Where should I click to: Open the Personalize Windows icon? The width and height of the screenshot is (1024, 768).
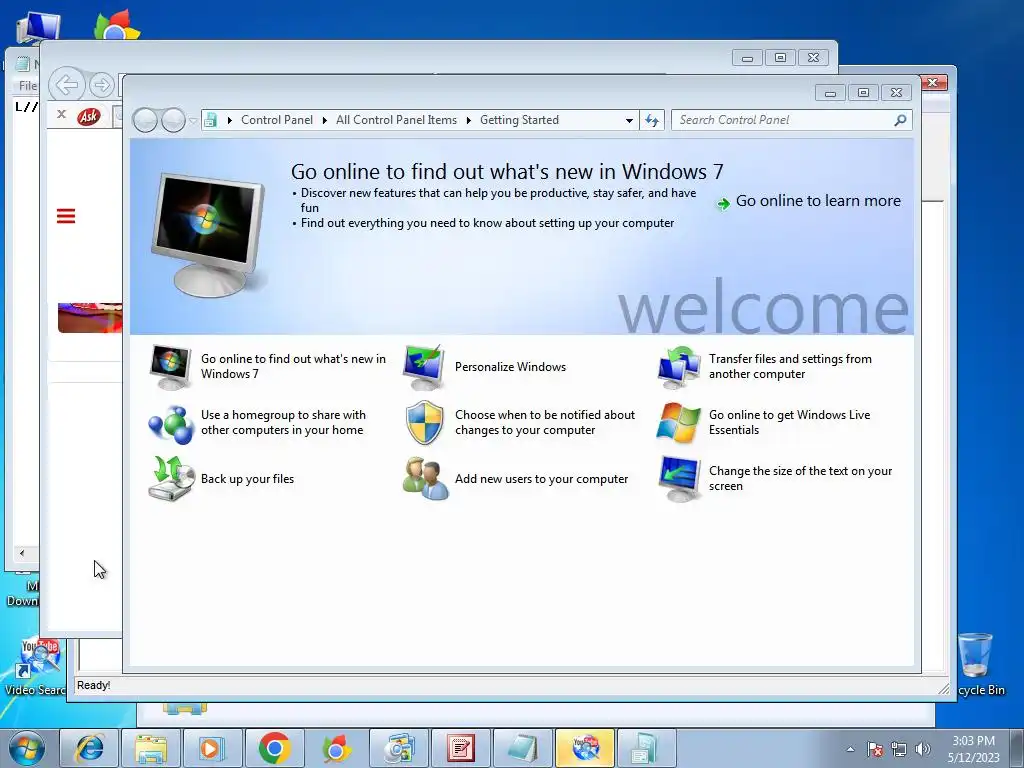click(x=424, y=366)
